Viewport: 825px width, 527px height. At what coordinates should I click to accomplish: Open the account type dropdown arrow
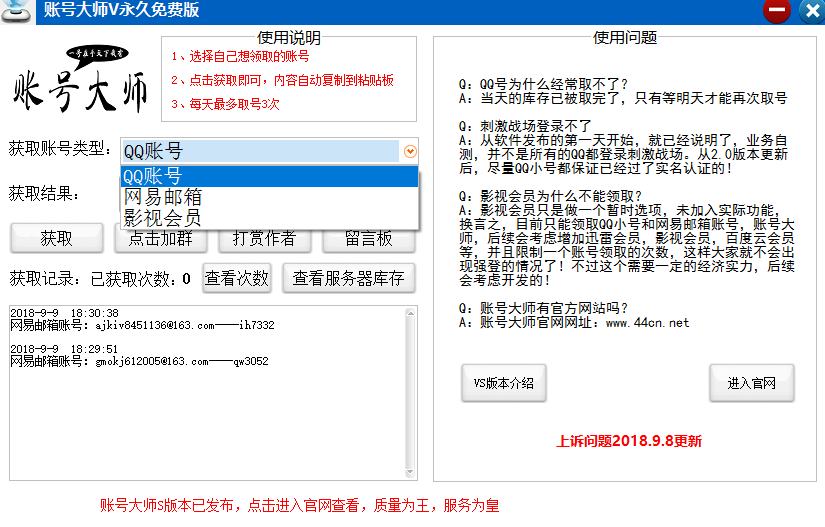click(410, 151)
